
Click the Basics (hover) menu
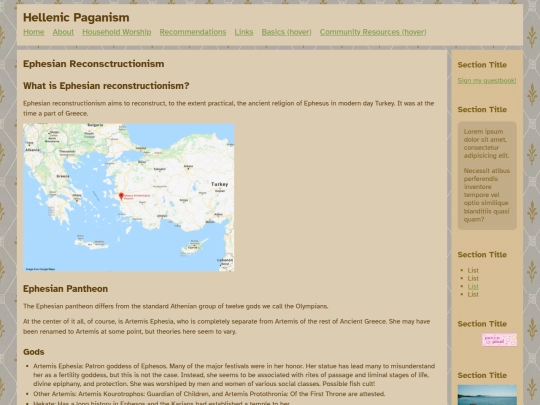click(x=286, y=32)
